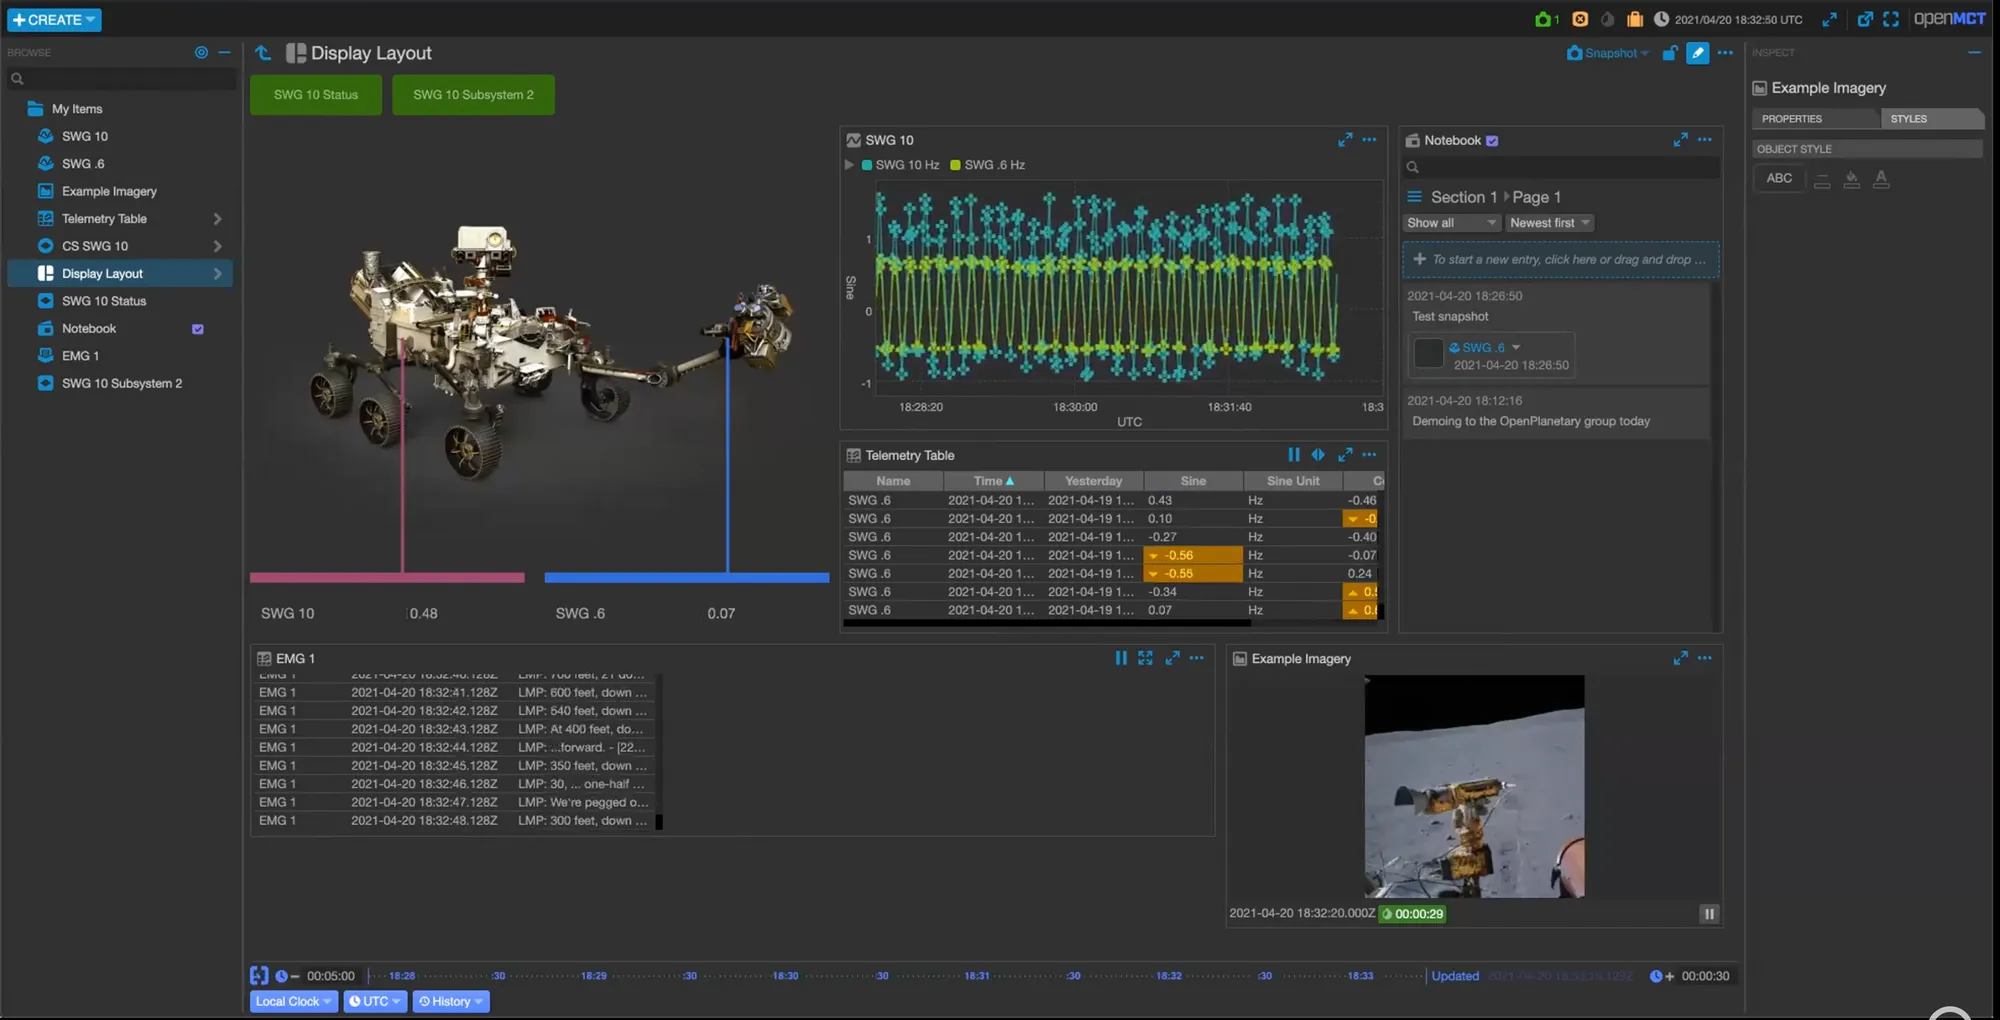Image resolution: width=2000 pixels, height=1020 pixels.
Task: Pause the Telemetry Table data flow
Action: pyautogui.click(x=1294, y=455)
